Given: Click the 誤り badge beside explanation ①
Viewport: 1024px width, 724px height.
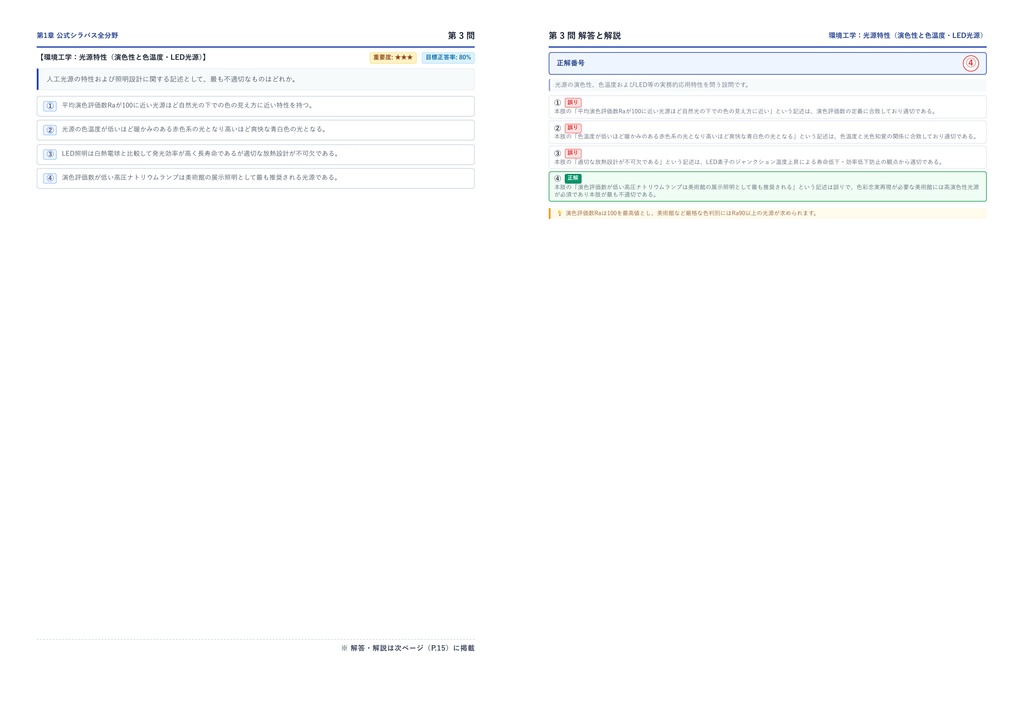Looking at the screenshot, I should pyautogui.click(x=573, y=102).
